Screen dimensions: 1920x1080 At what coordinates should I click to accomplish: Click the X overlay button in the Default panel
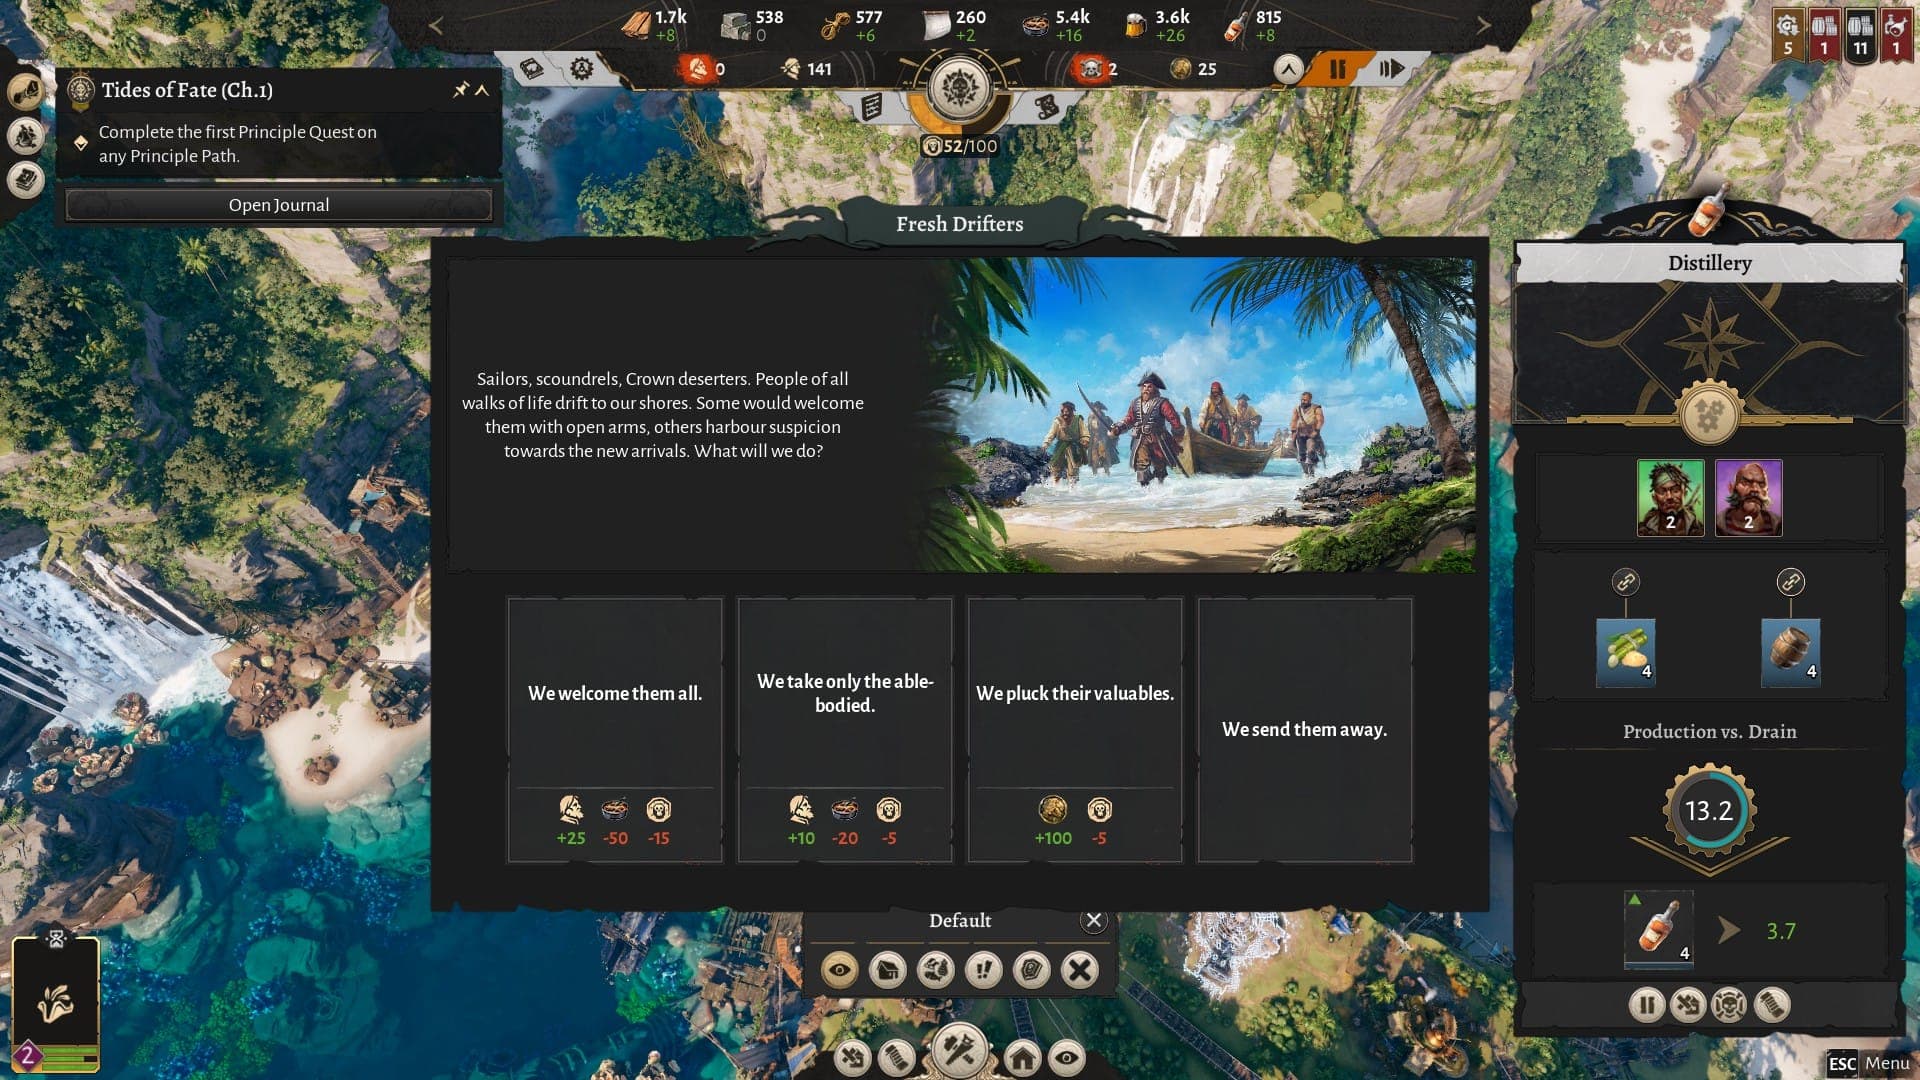coord(1080,970)
